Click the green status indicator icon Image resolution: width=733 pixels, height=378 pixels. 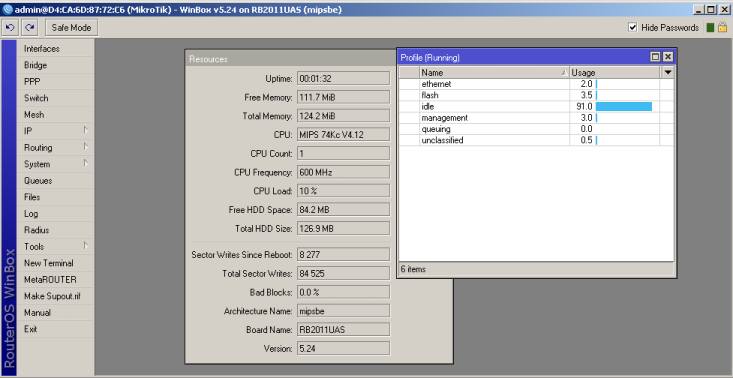[710, 28]
